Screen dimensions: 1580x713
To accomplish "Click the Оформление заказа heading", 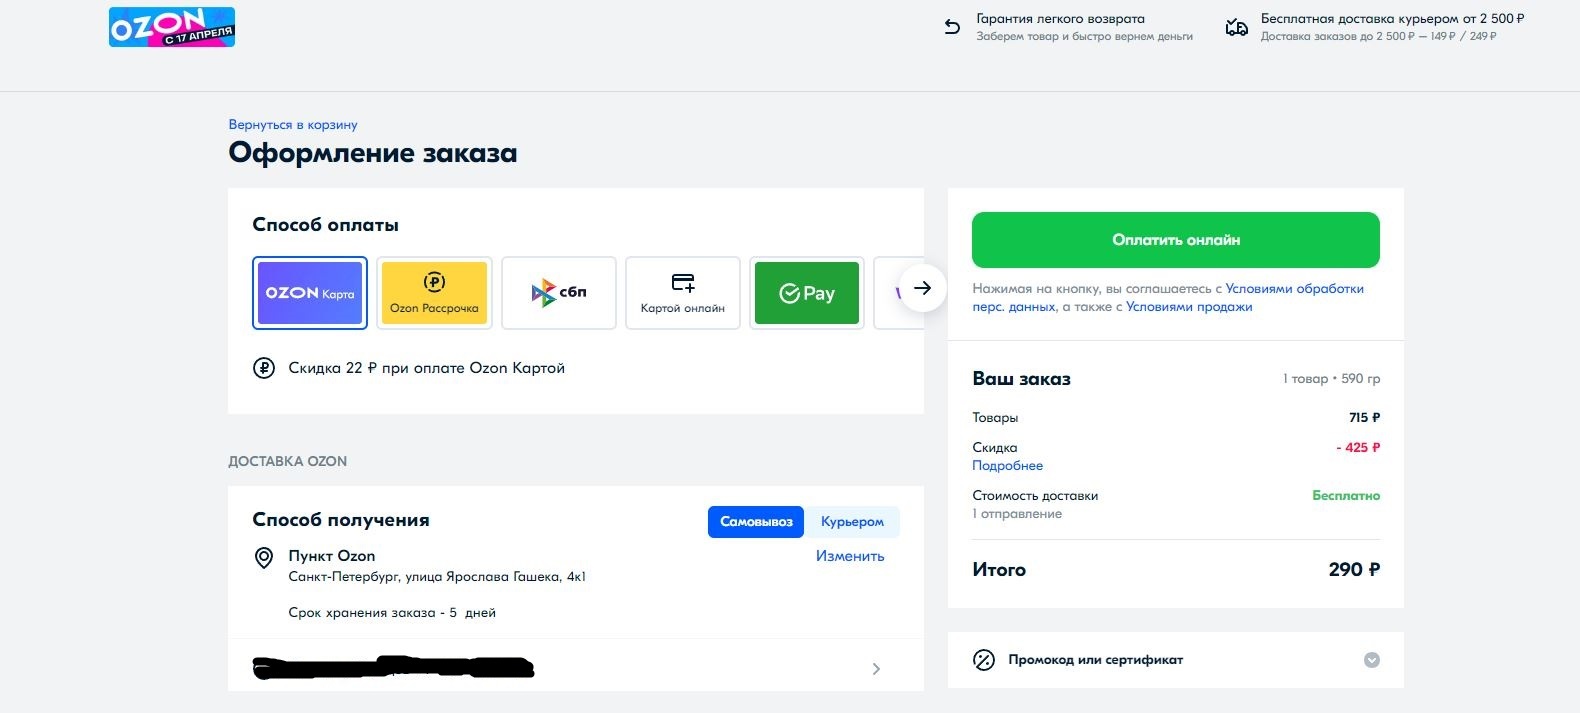I will pyautogui.click(x=373, y=153).
